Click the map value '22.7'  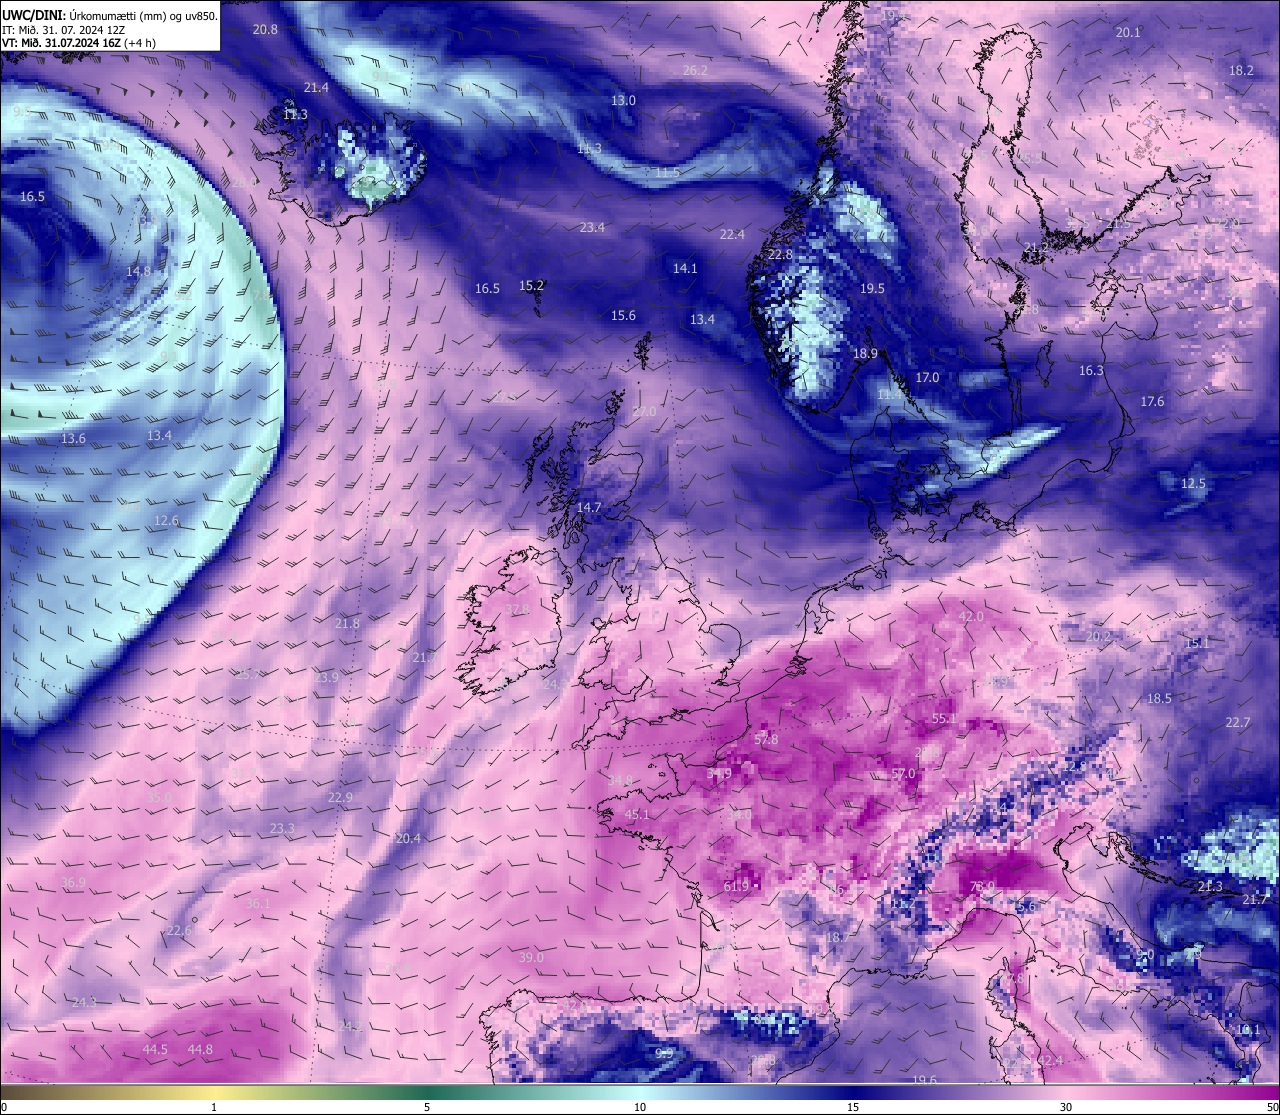[1237, 723]
